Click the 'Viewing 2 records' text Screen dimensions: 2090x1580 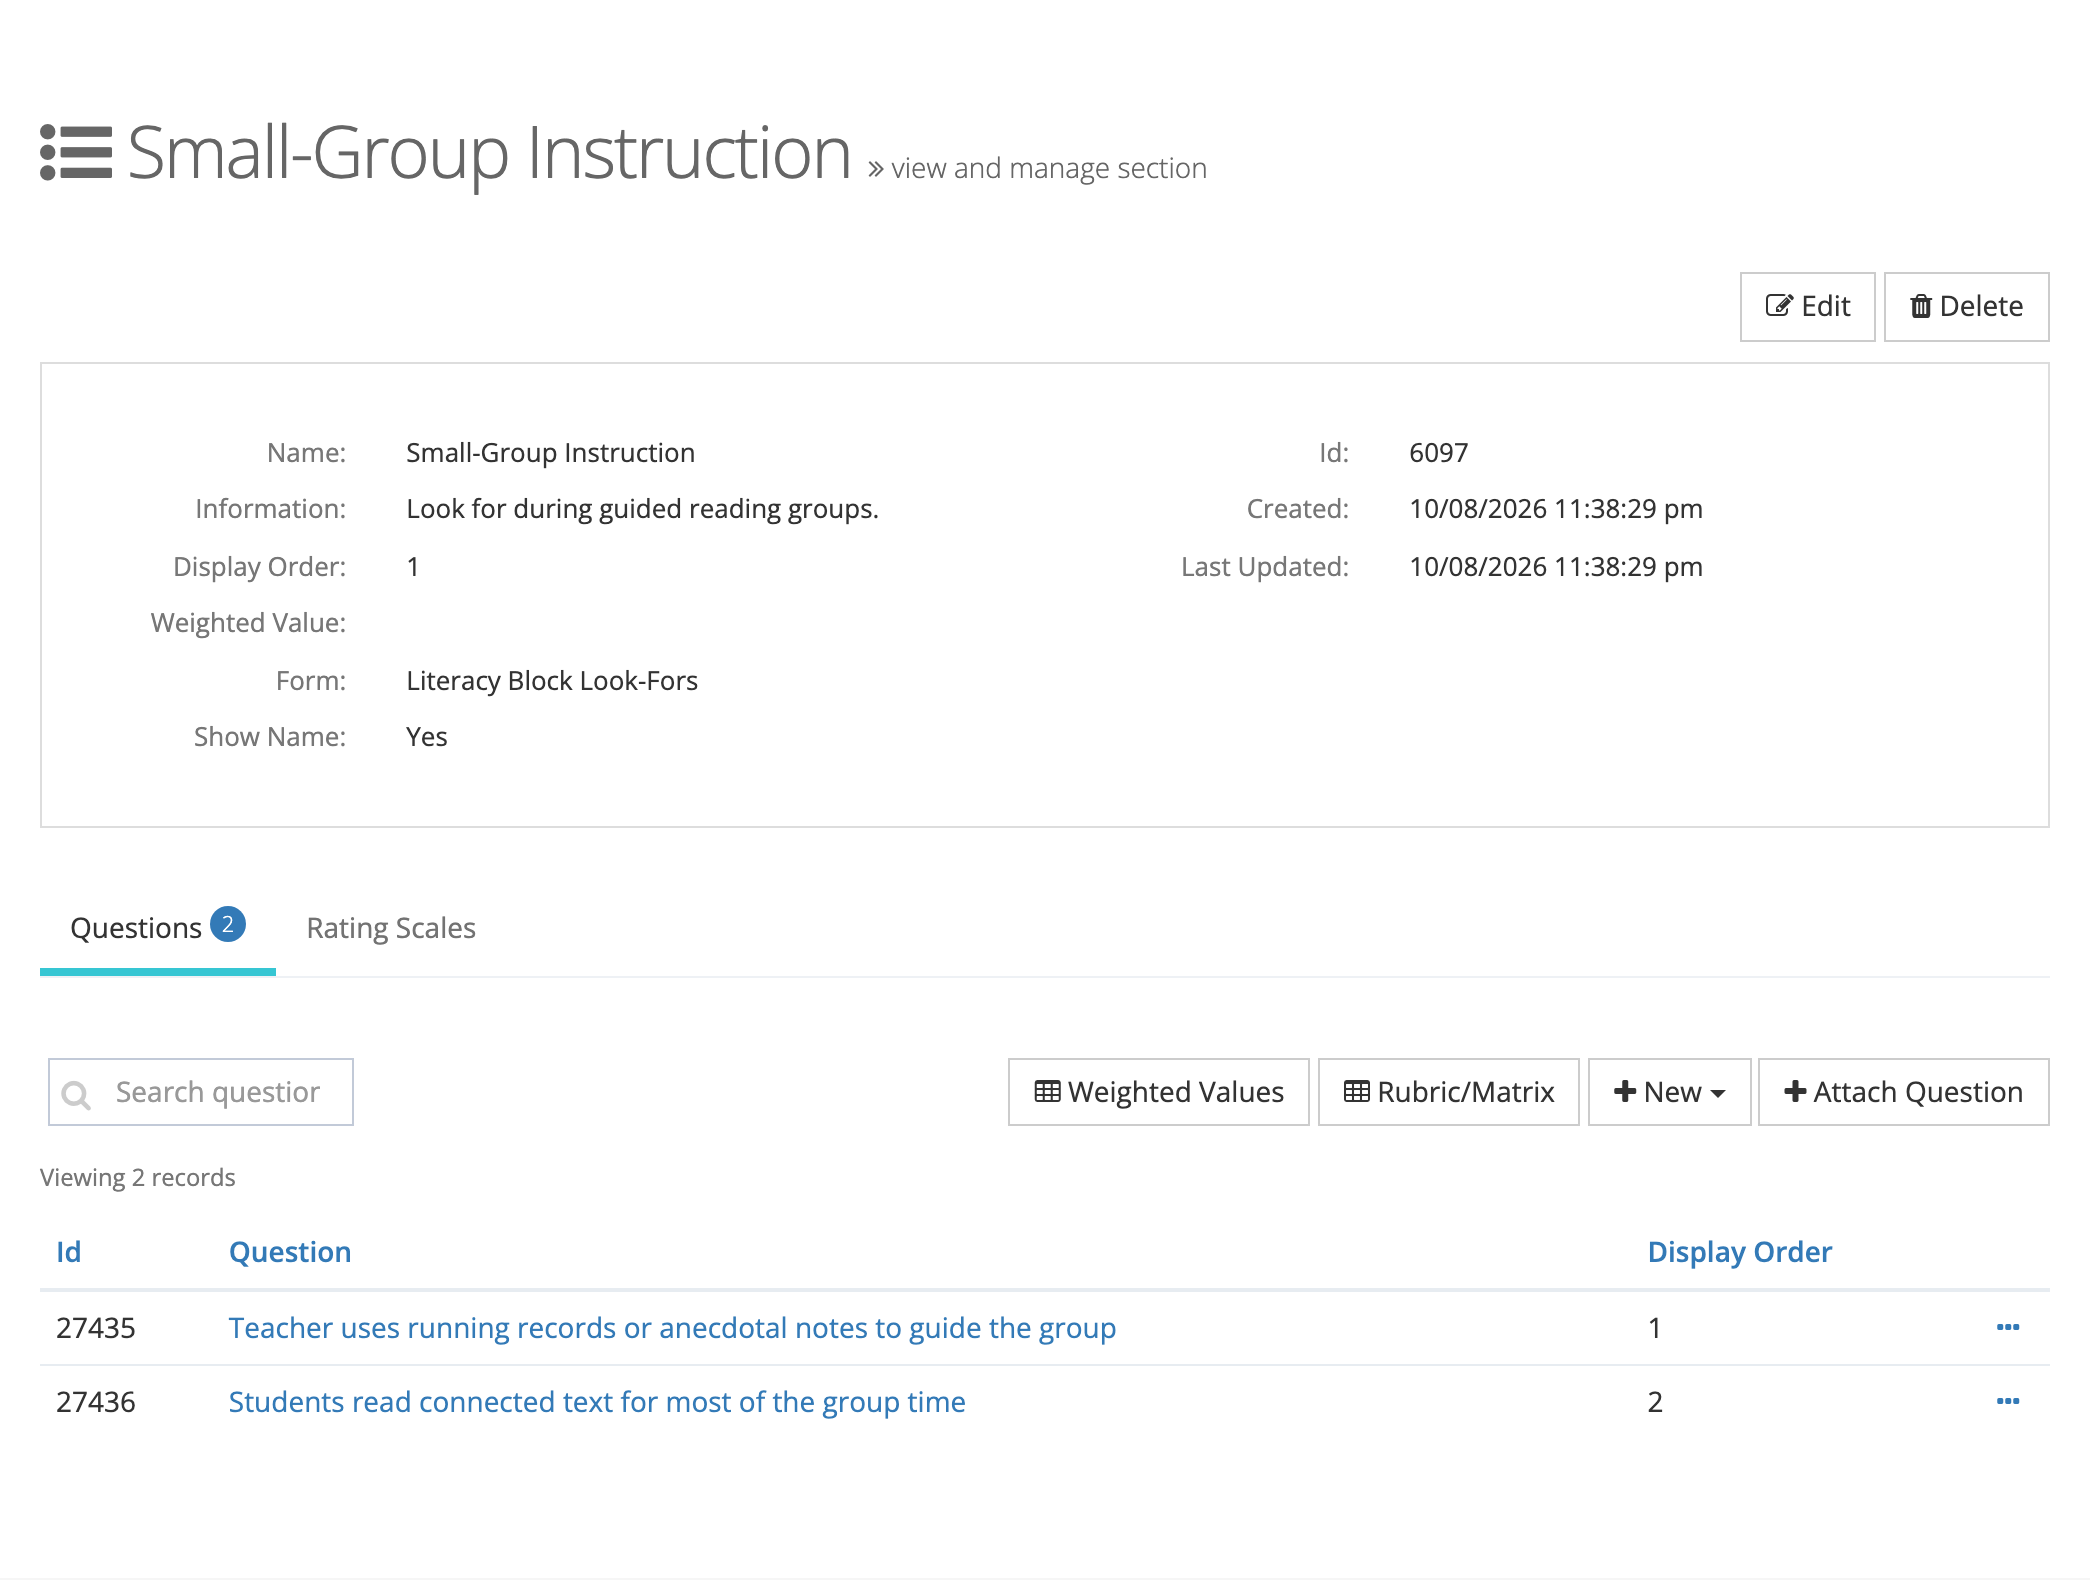138,1178
